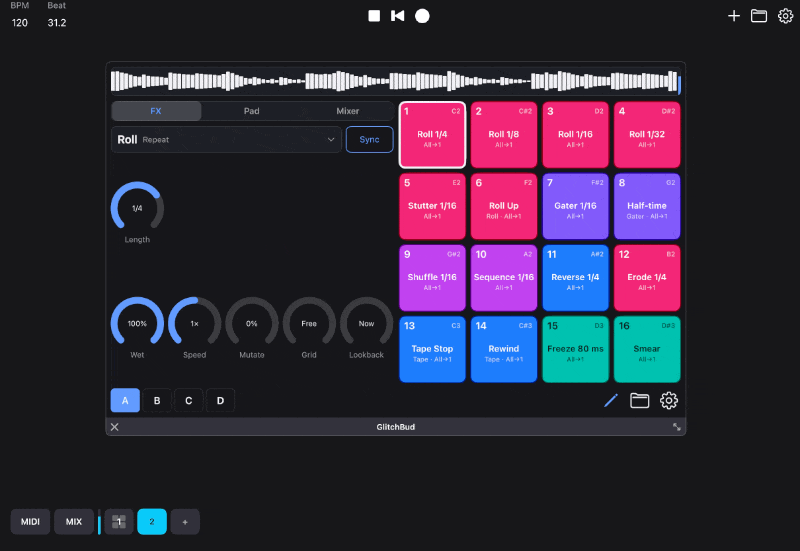Trigger pad 1 Roll 1/4

[x=432, y=135]
